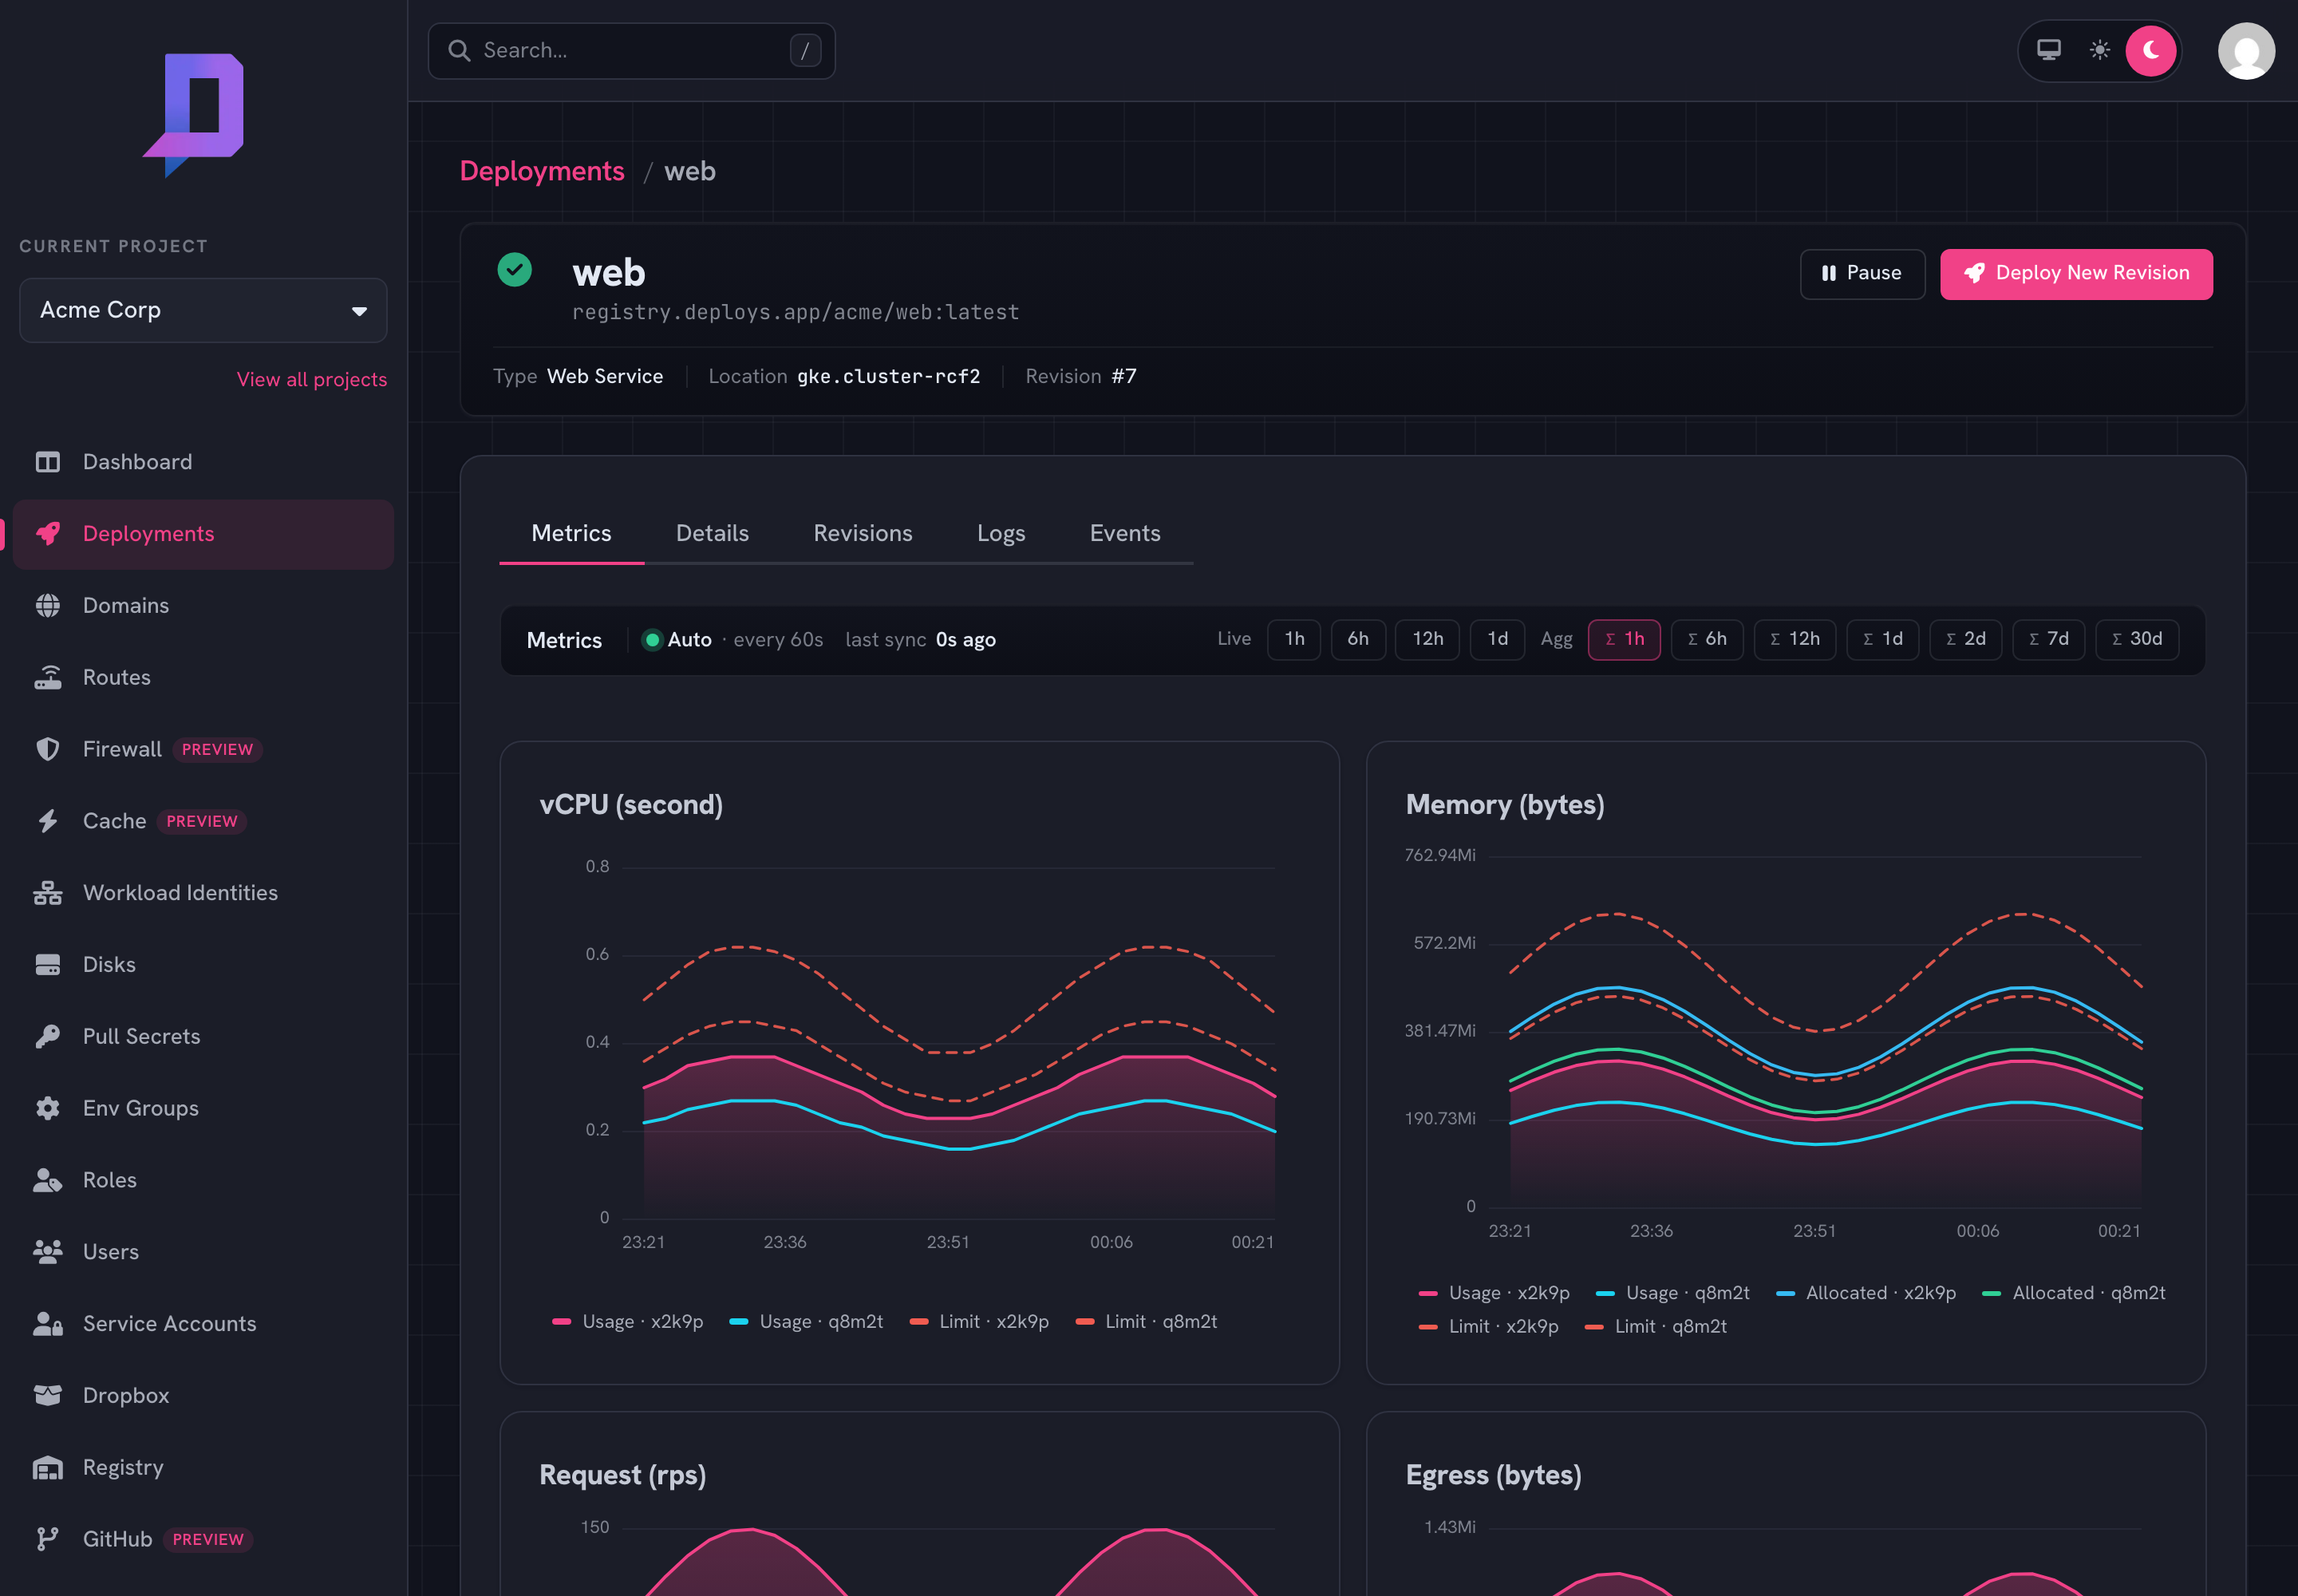Click the Registry warehouse icon
Screen dimensions: 2298x1596
47,1468
